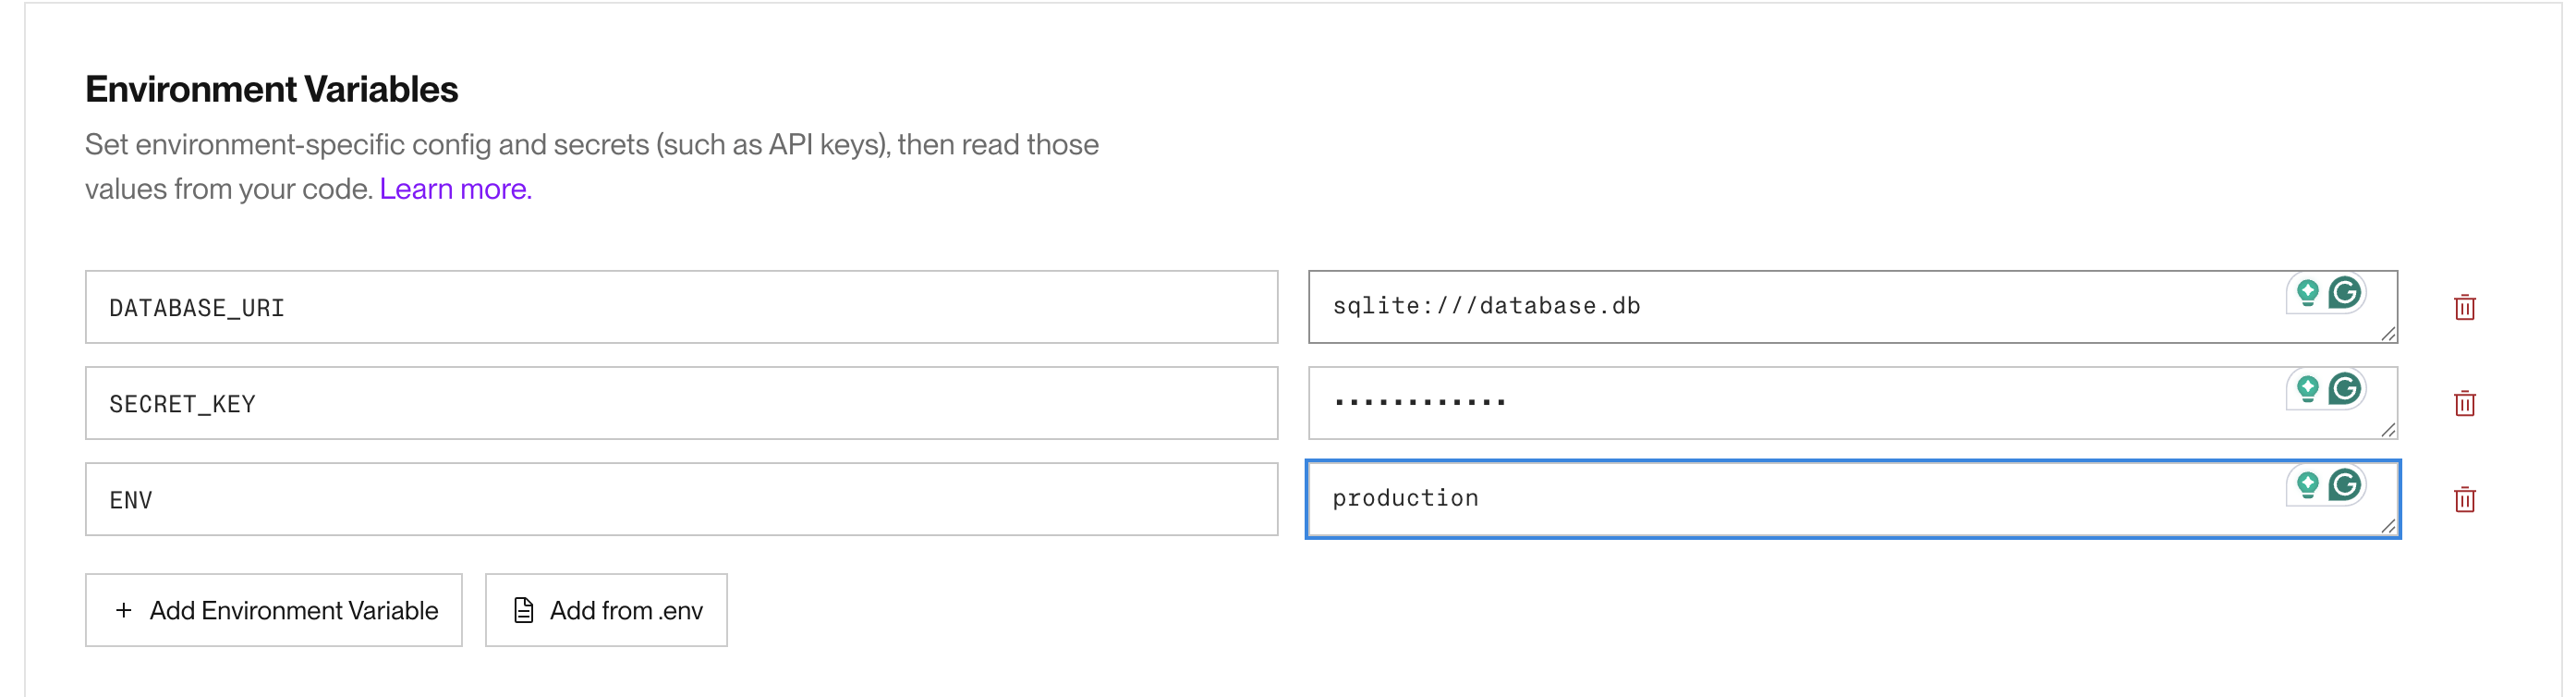Screen dimensions: 2576x697
Task: Delete the SECRET_KEY variable with trash icon
Action: pyautogui.click(x=2464, y=403)
